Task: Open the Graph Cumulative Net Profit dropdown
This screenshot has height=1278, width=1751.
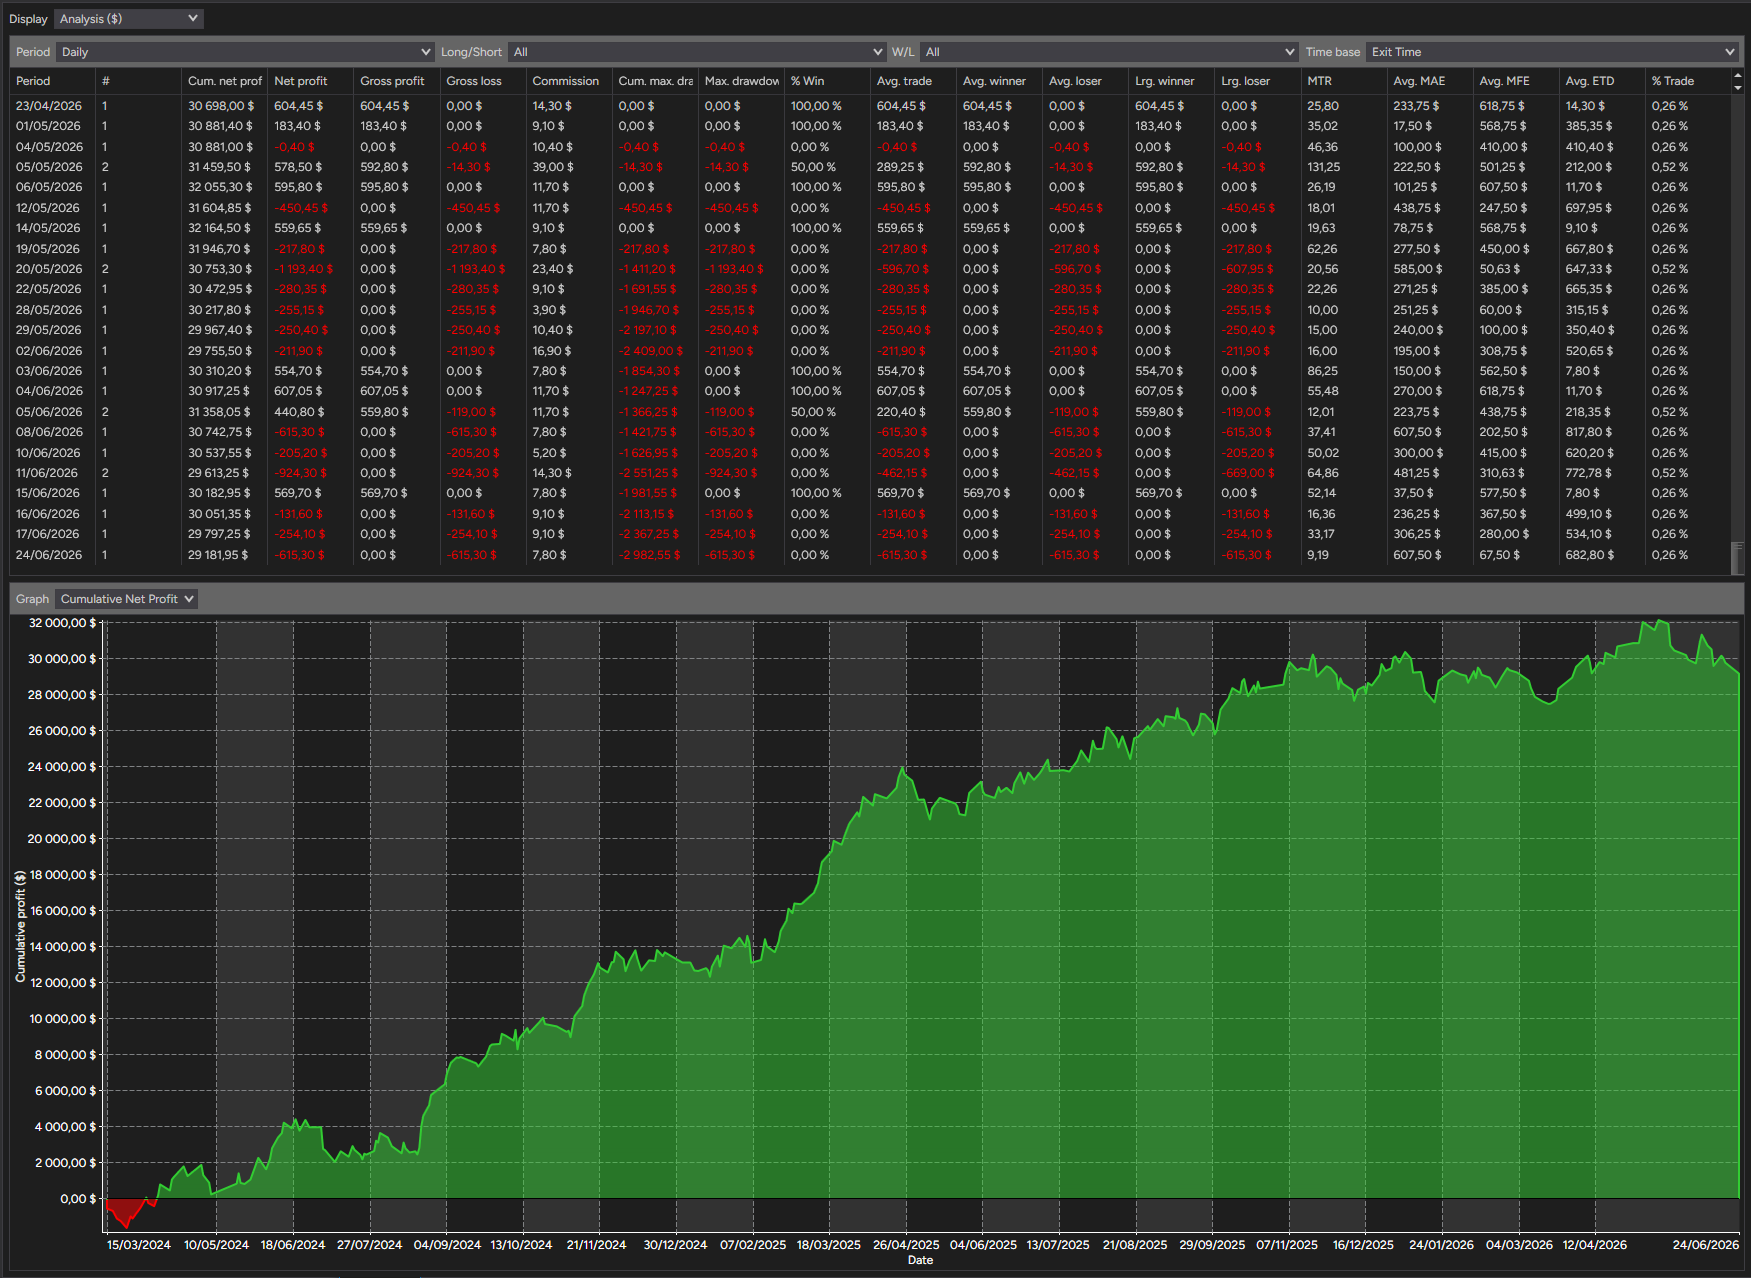Action: [126, 599]
